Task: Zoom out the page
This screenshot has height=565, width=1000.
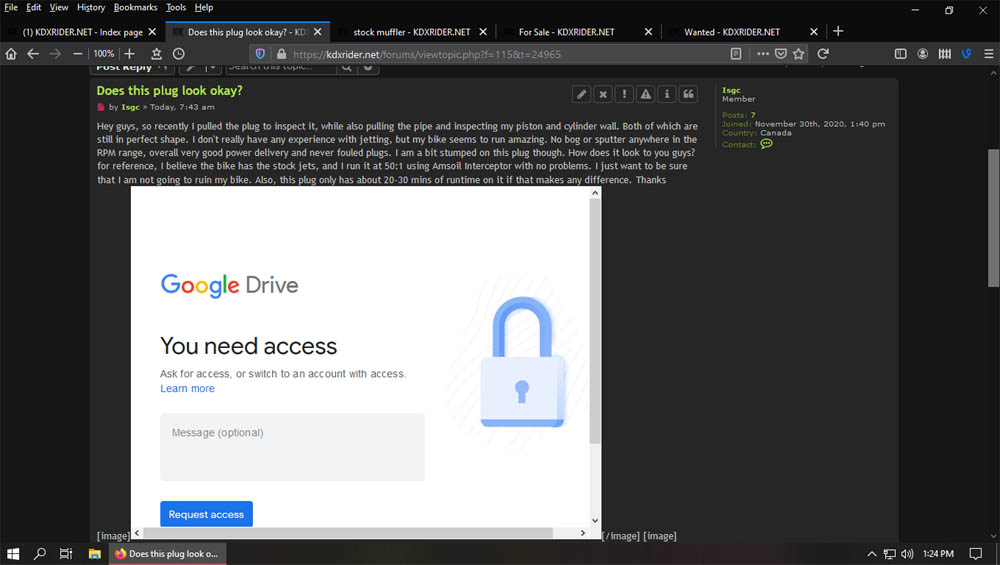Action: [77, 54]
